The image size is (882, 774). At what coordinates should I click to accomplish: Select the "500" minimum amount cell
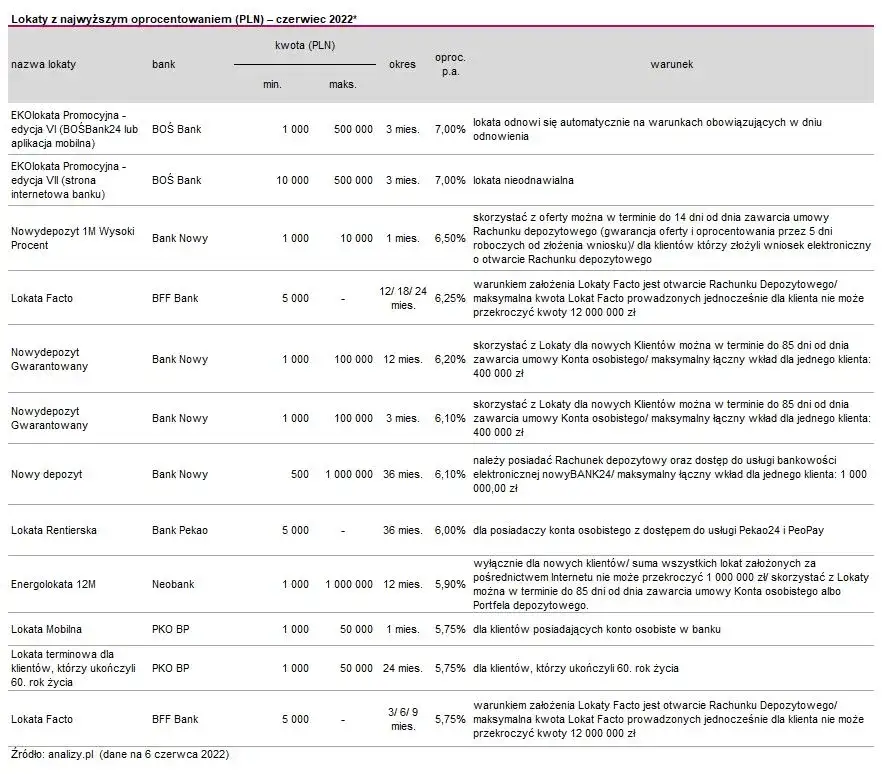point(300,474)
